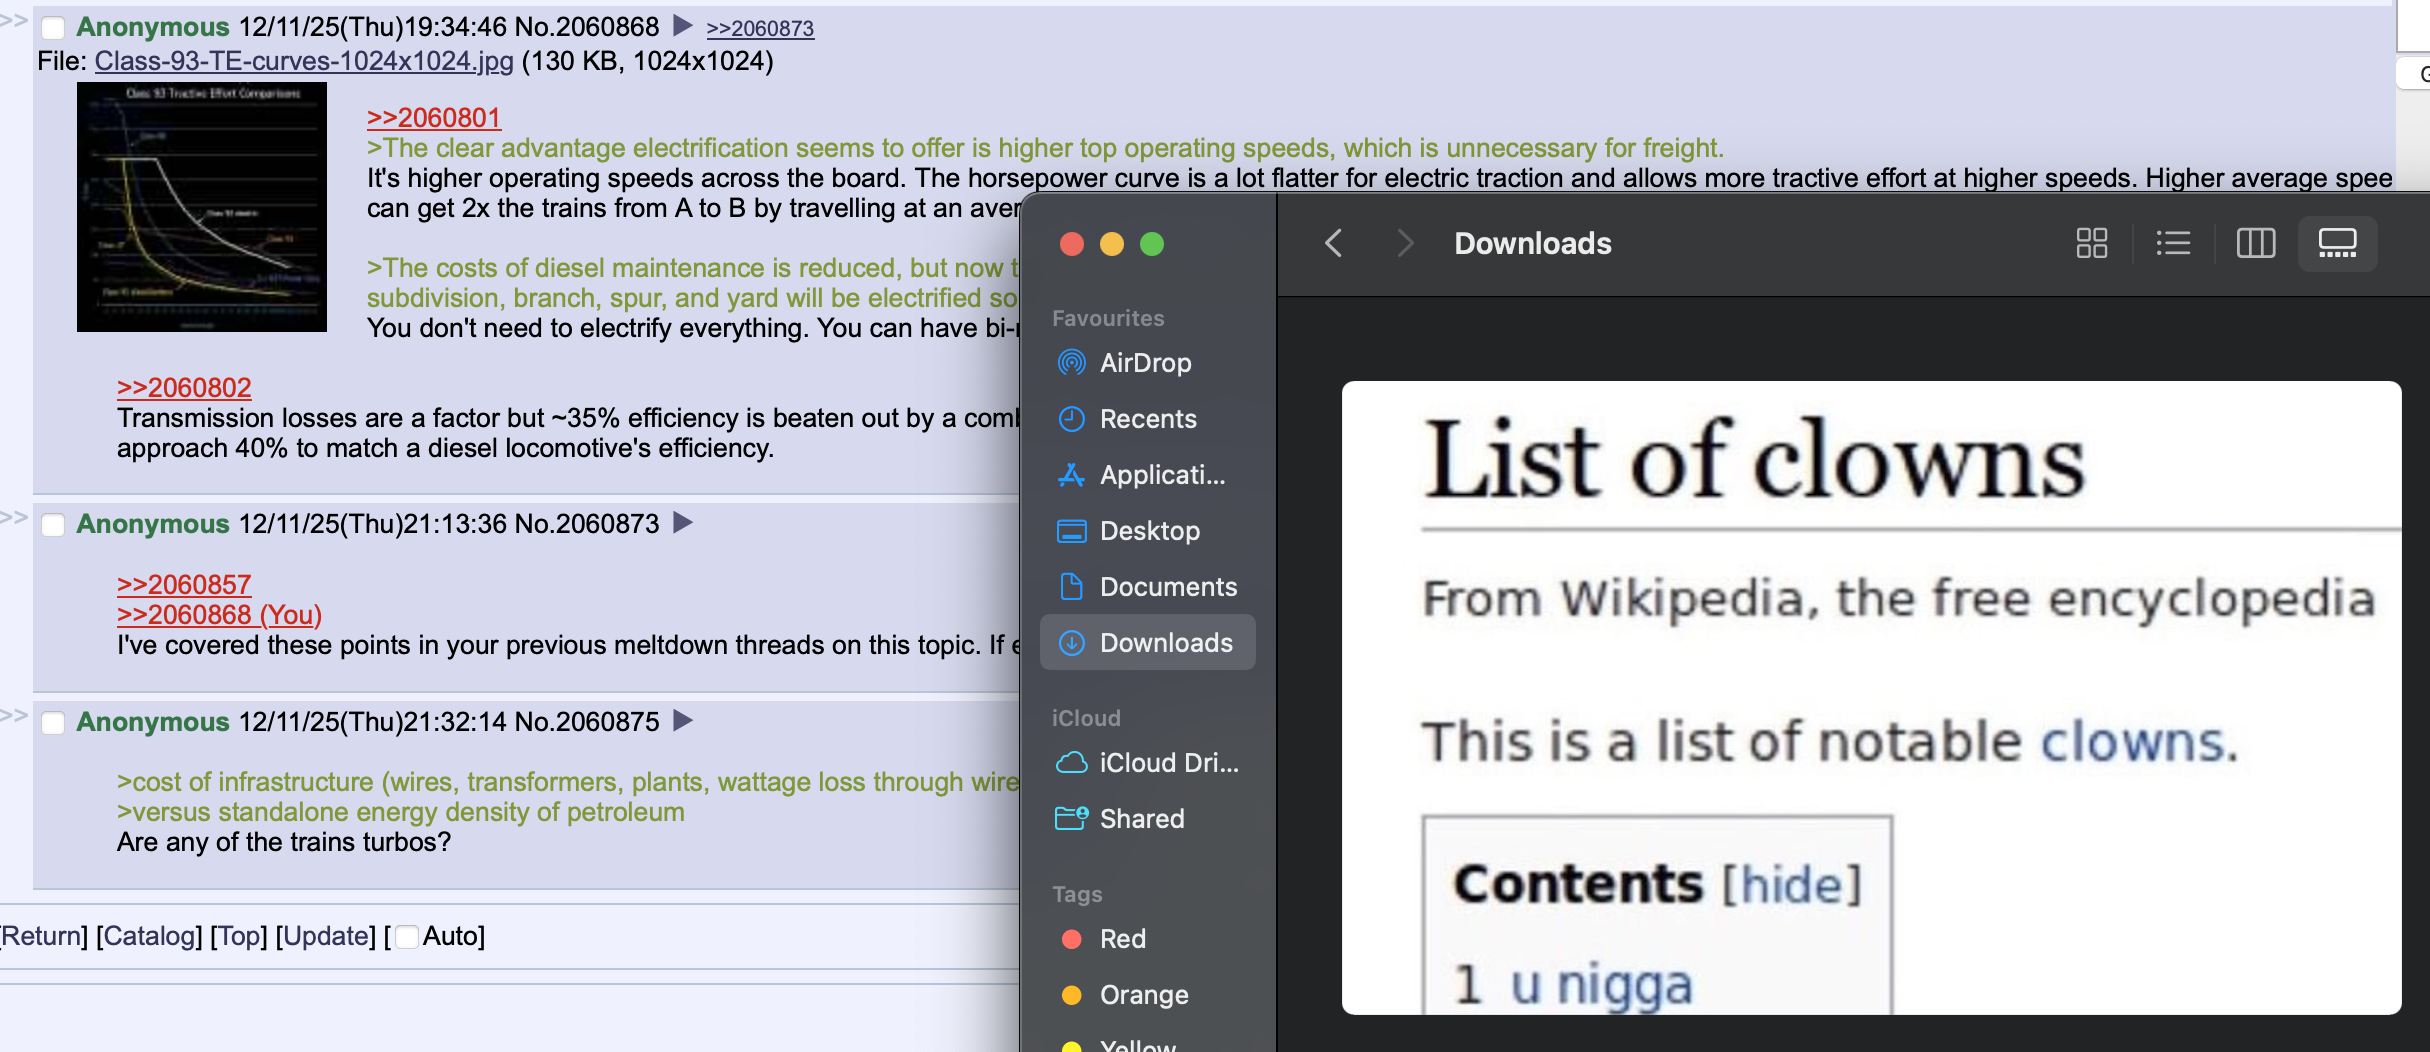This screenshot has width=2430, height=1052.
Task: Click the No.2060875 post number
Action: tap(587, 722)
